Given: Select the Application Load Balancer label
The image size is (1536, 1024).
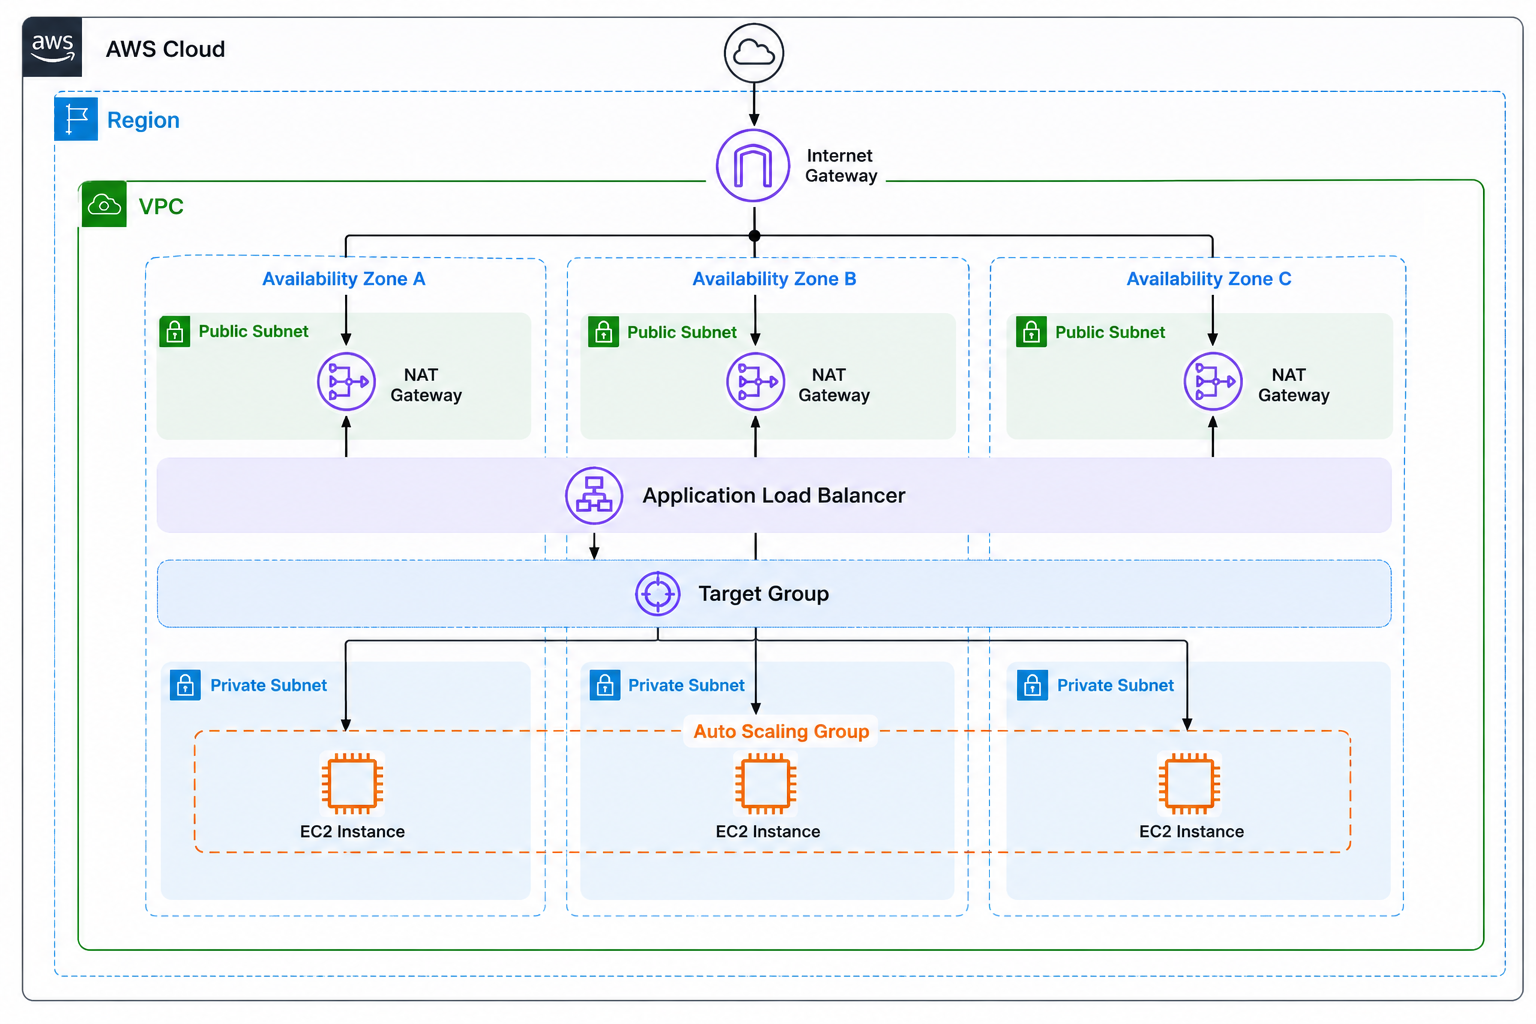Looking at the screenshot, I should 773,496.
